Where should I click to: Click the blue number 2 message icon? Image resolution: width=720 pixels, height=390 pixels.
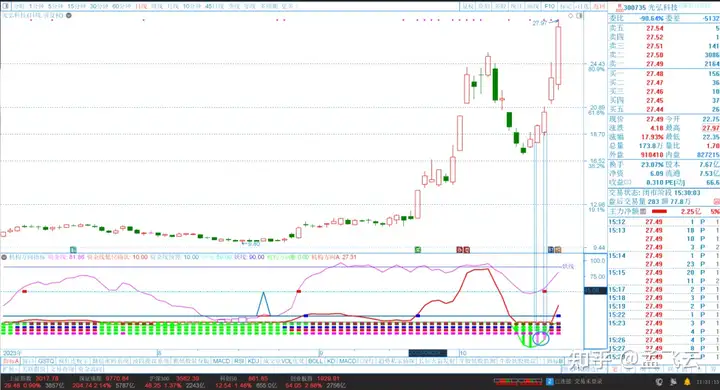pos(550,381)
